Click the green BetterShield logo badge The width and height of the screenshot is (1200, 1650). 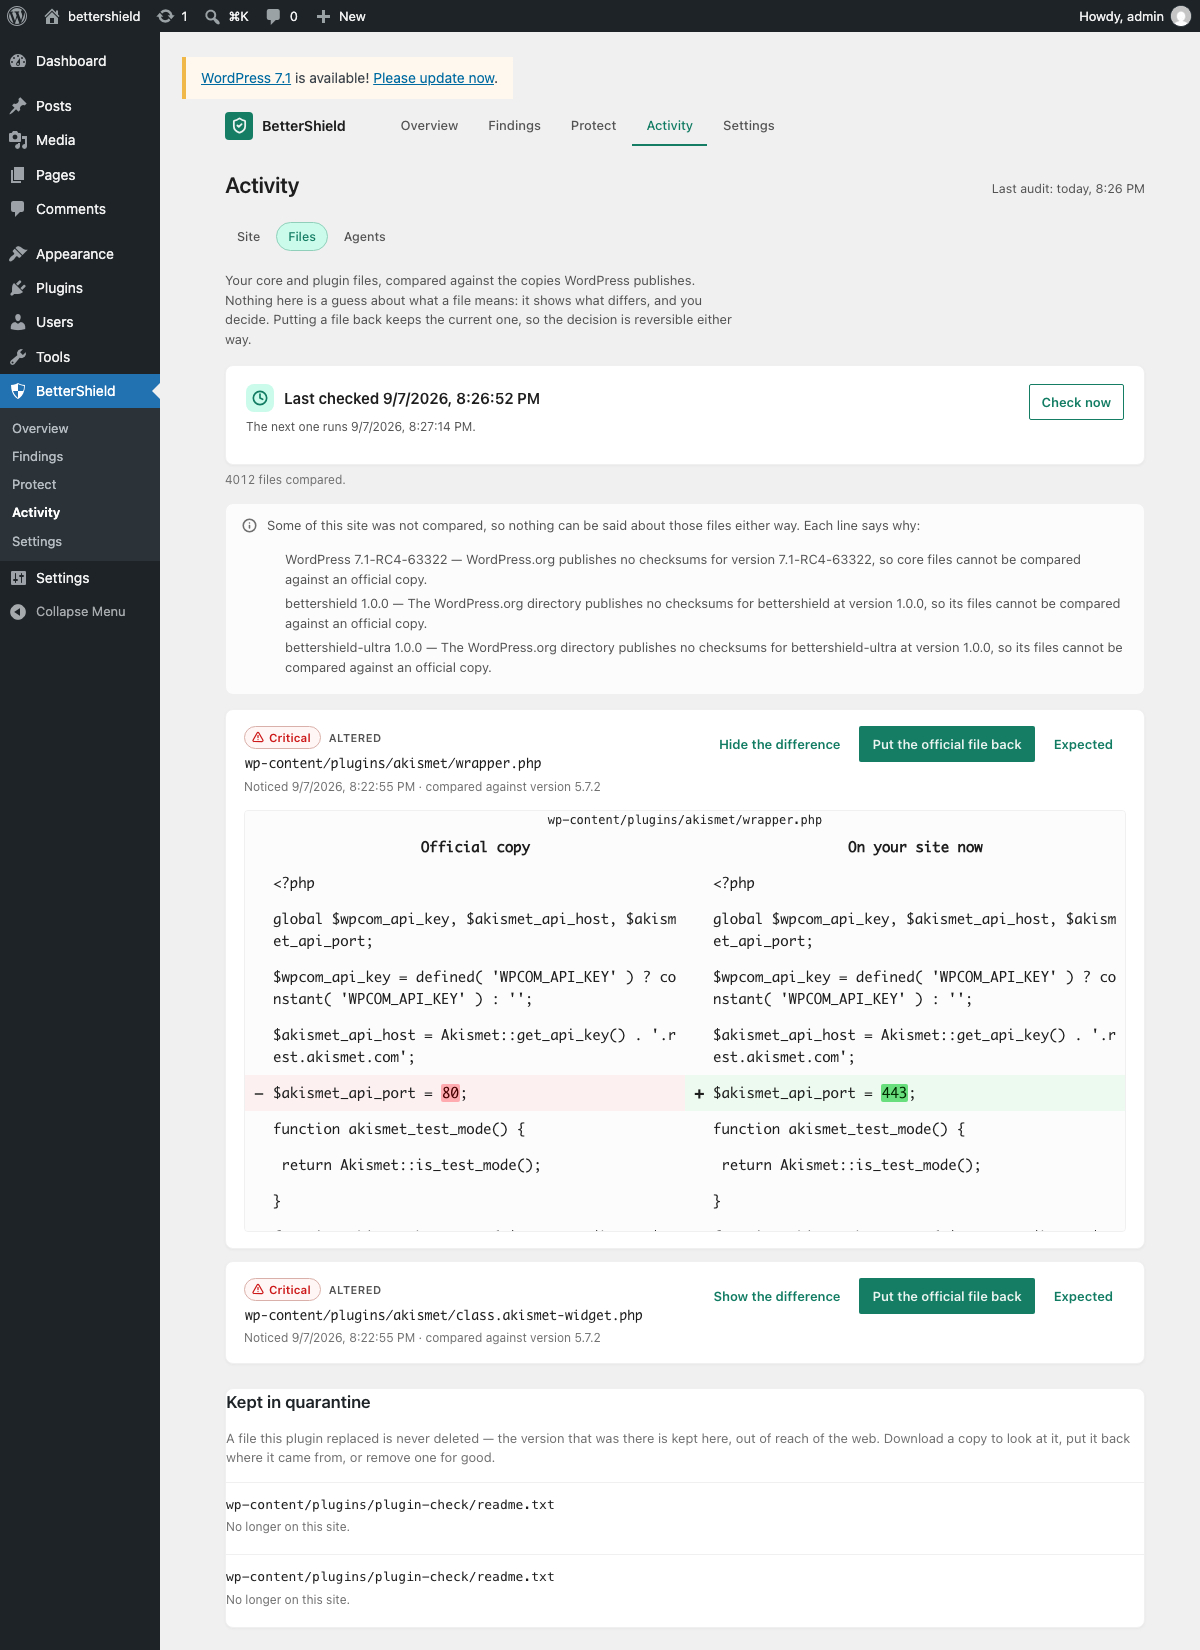[x=239, y=126]
